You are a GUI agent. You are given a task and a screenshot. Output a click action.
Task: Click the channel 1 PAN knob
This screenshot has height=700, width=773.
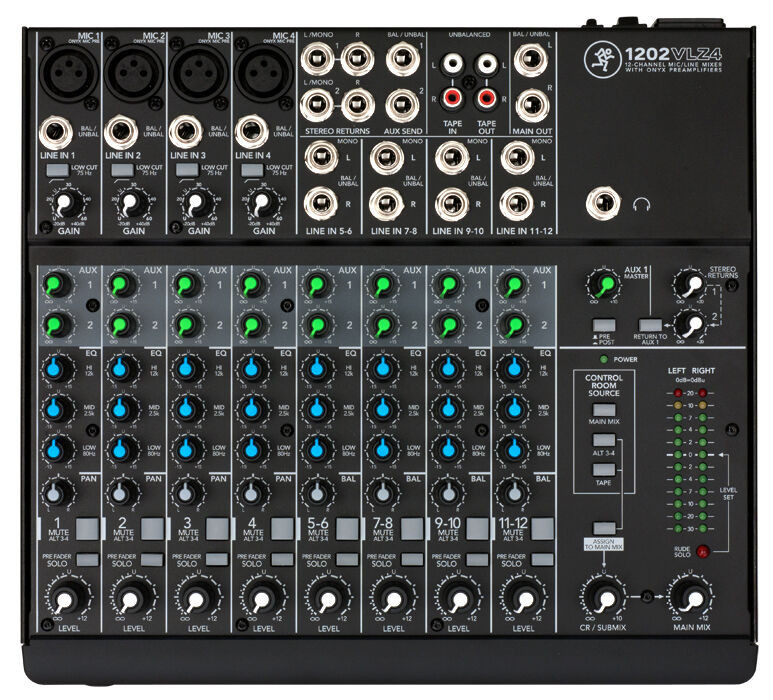coord(57,492)
